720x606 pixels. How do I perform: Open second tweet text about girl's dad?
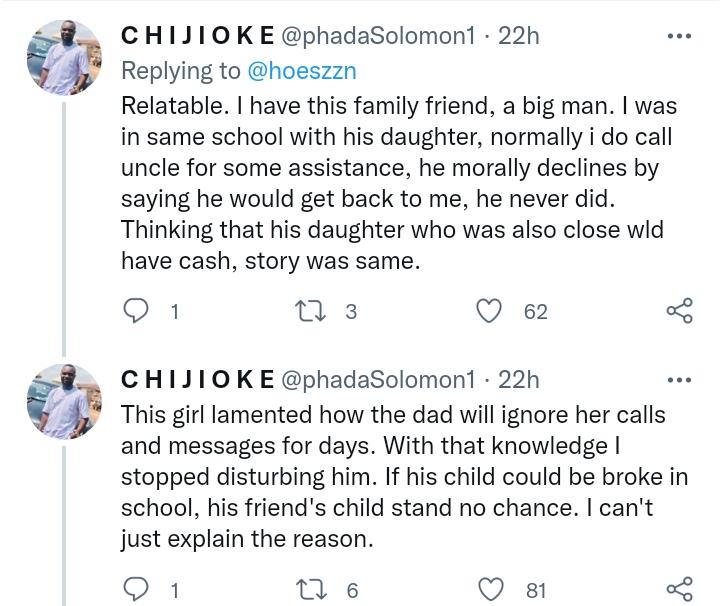pyautogui.click(x=404, y=477)
